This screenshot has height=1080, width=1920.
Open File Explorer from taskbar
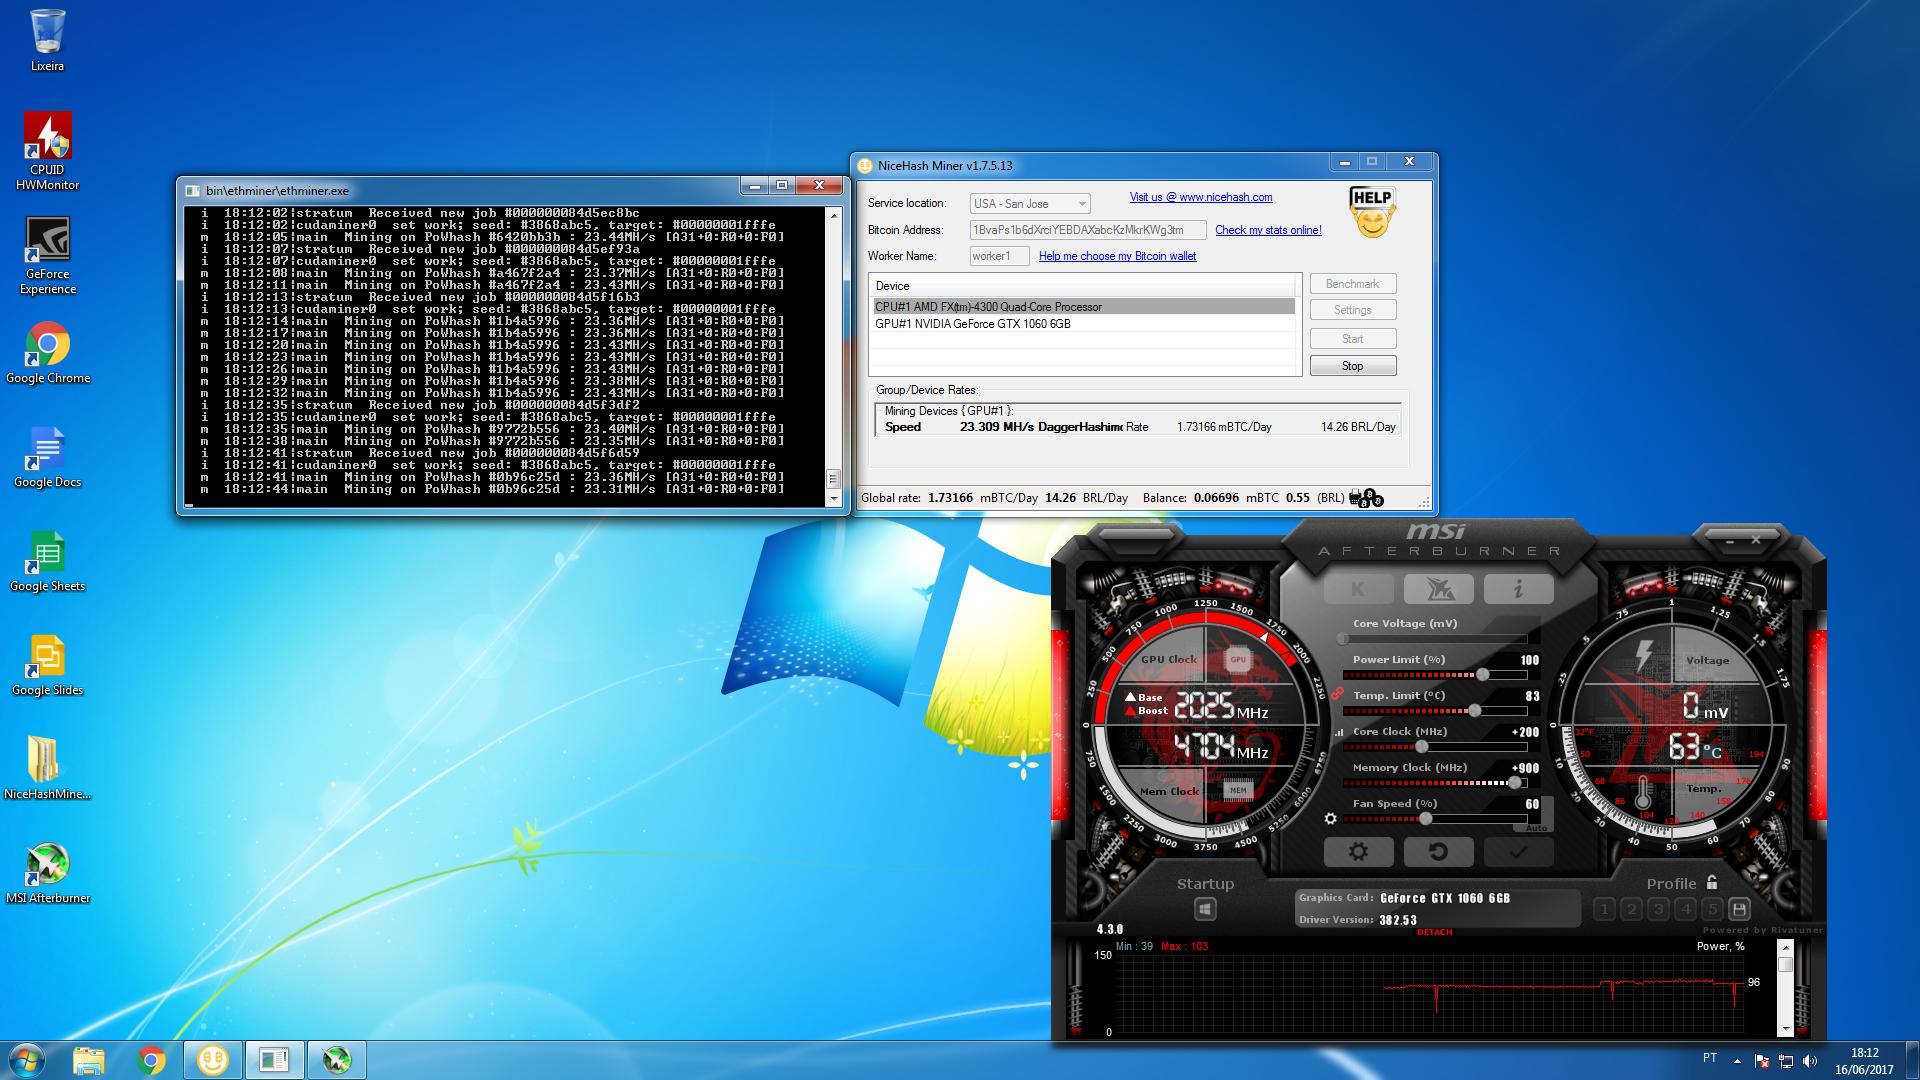click(88, 1060)
